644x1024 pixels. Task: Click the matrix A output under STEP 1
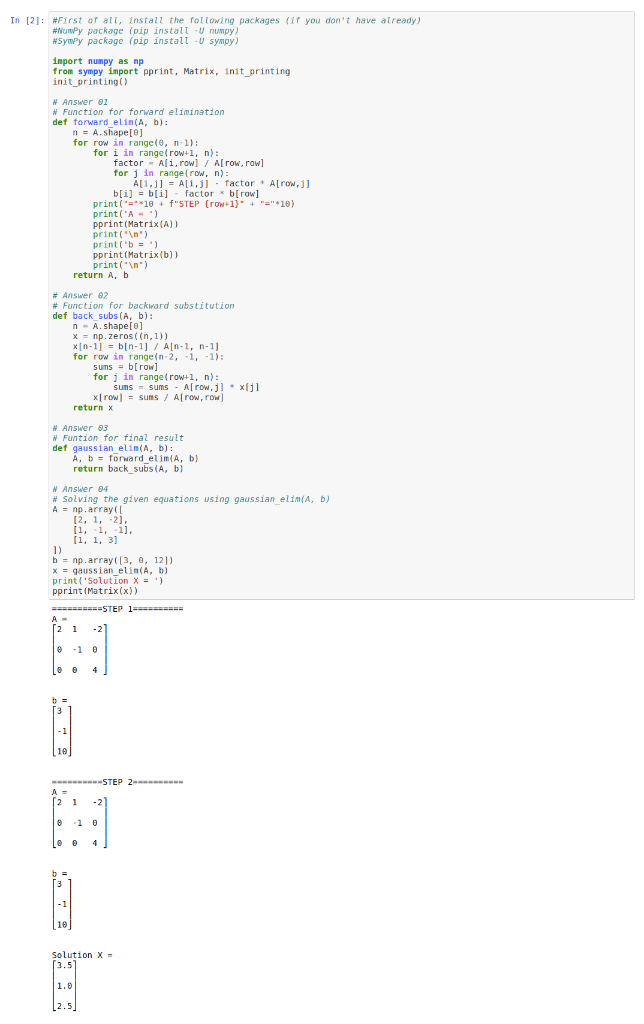[79, 649]
